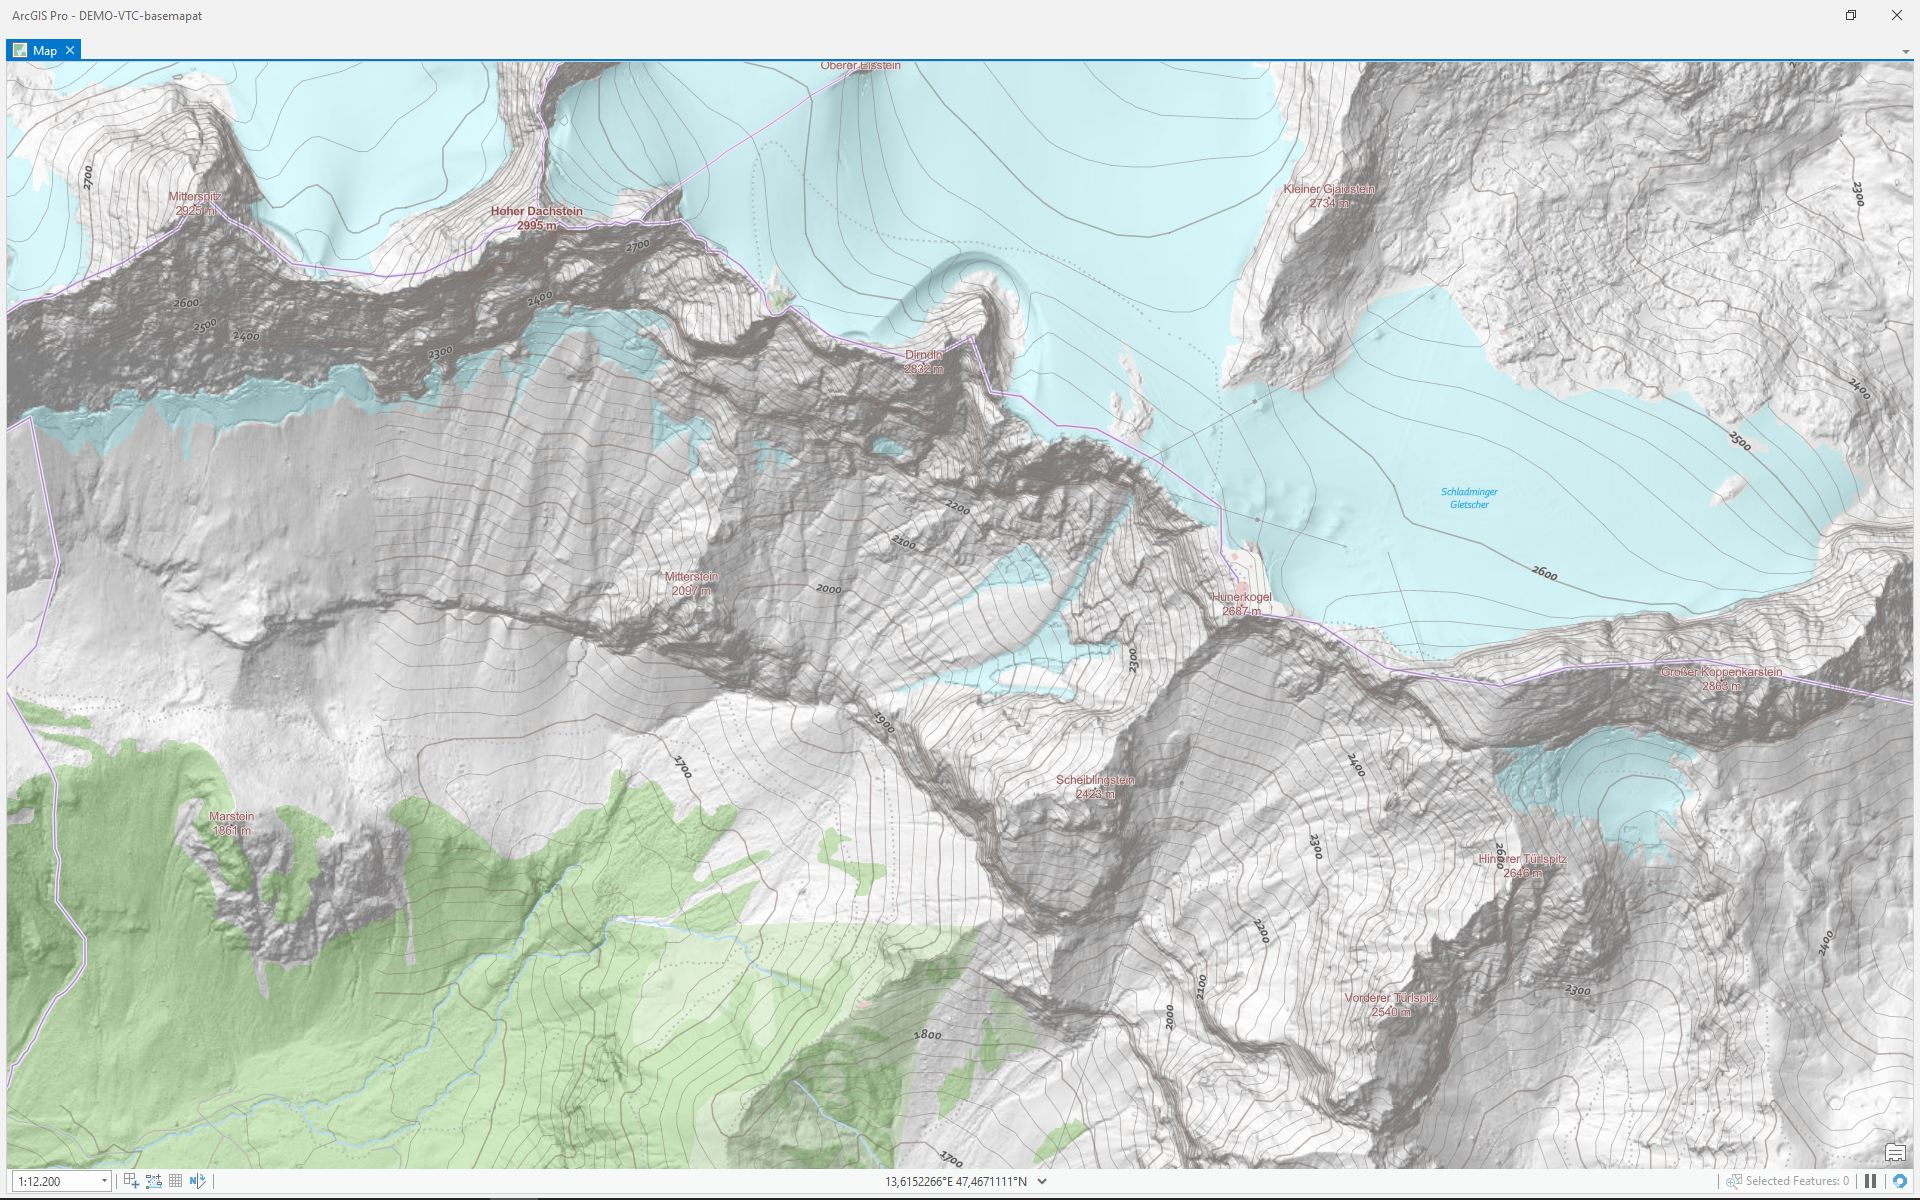Image resolution: width=1920 pixels, height=1200 pixels.
Task: Click the Großer Koppenkarstein 2863 m label
Action: coord(1721,678)
